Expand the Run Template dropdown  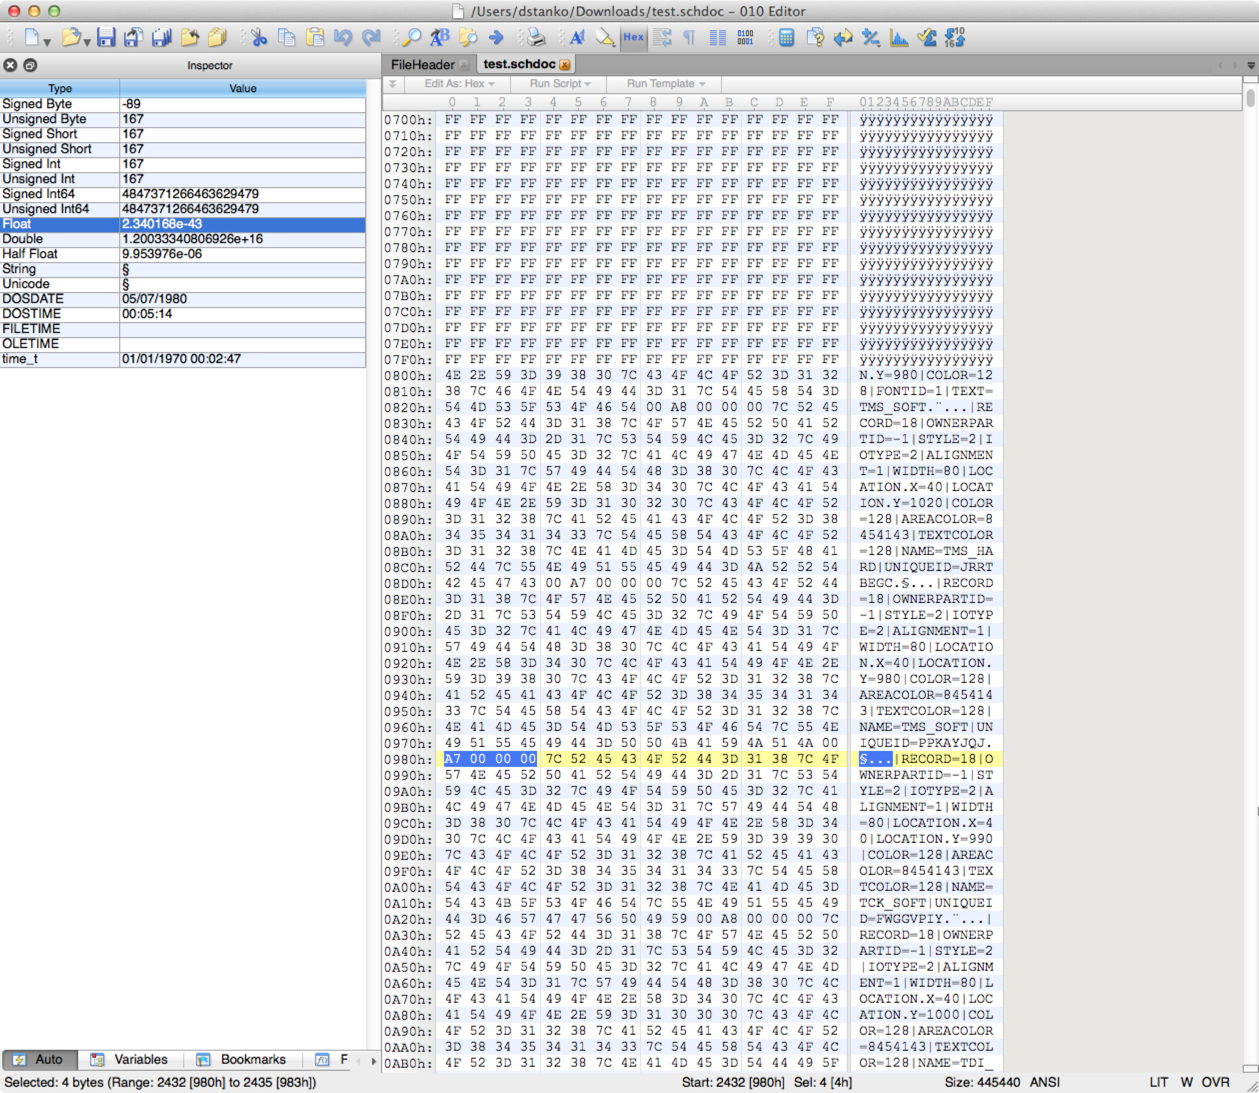[665, 84]
